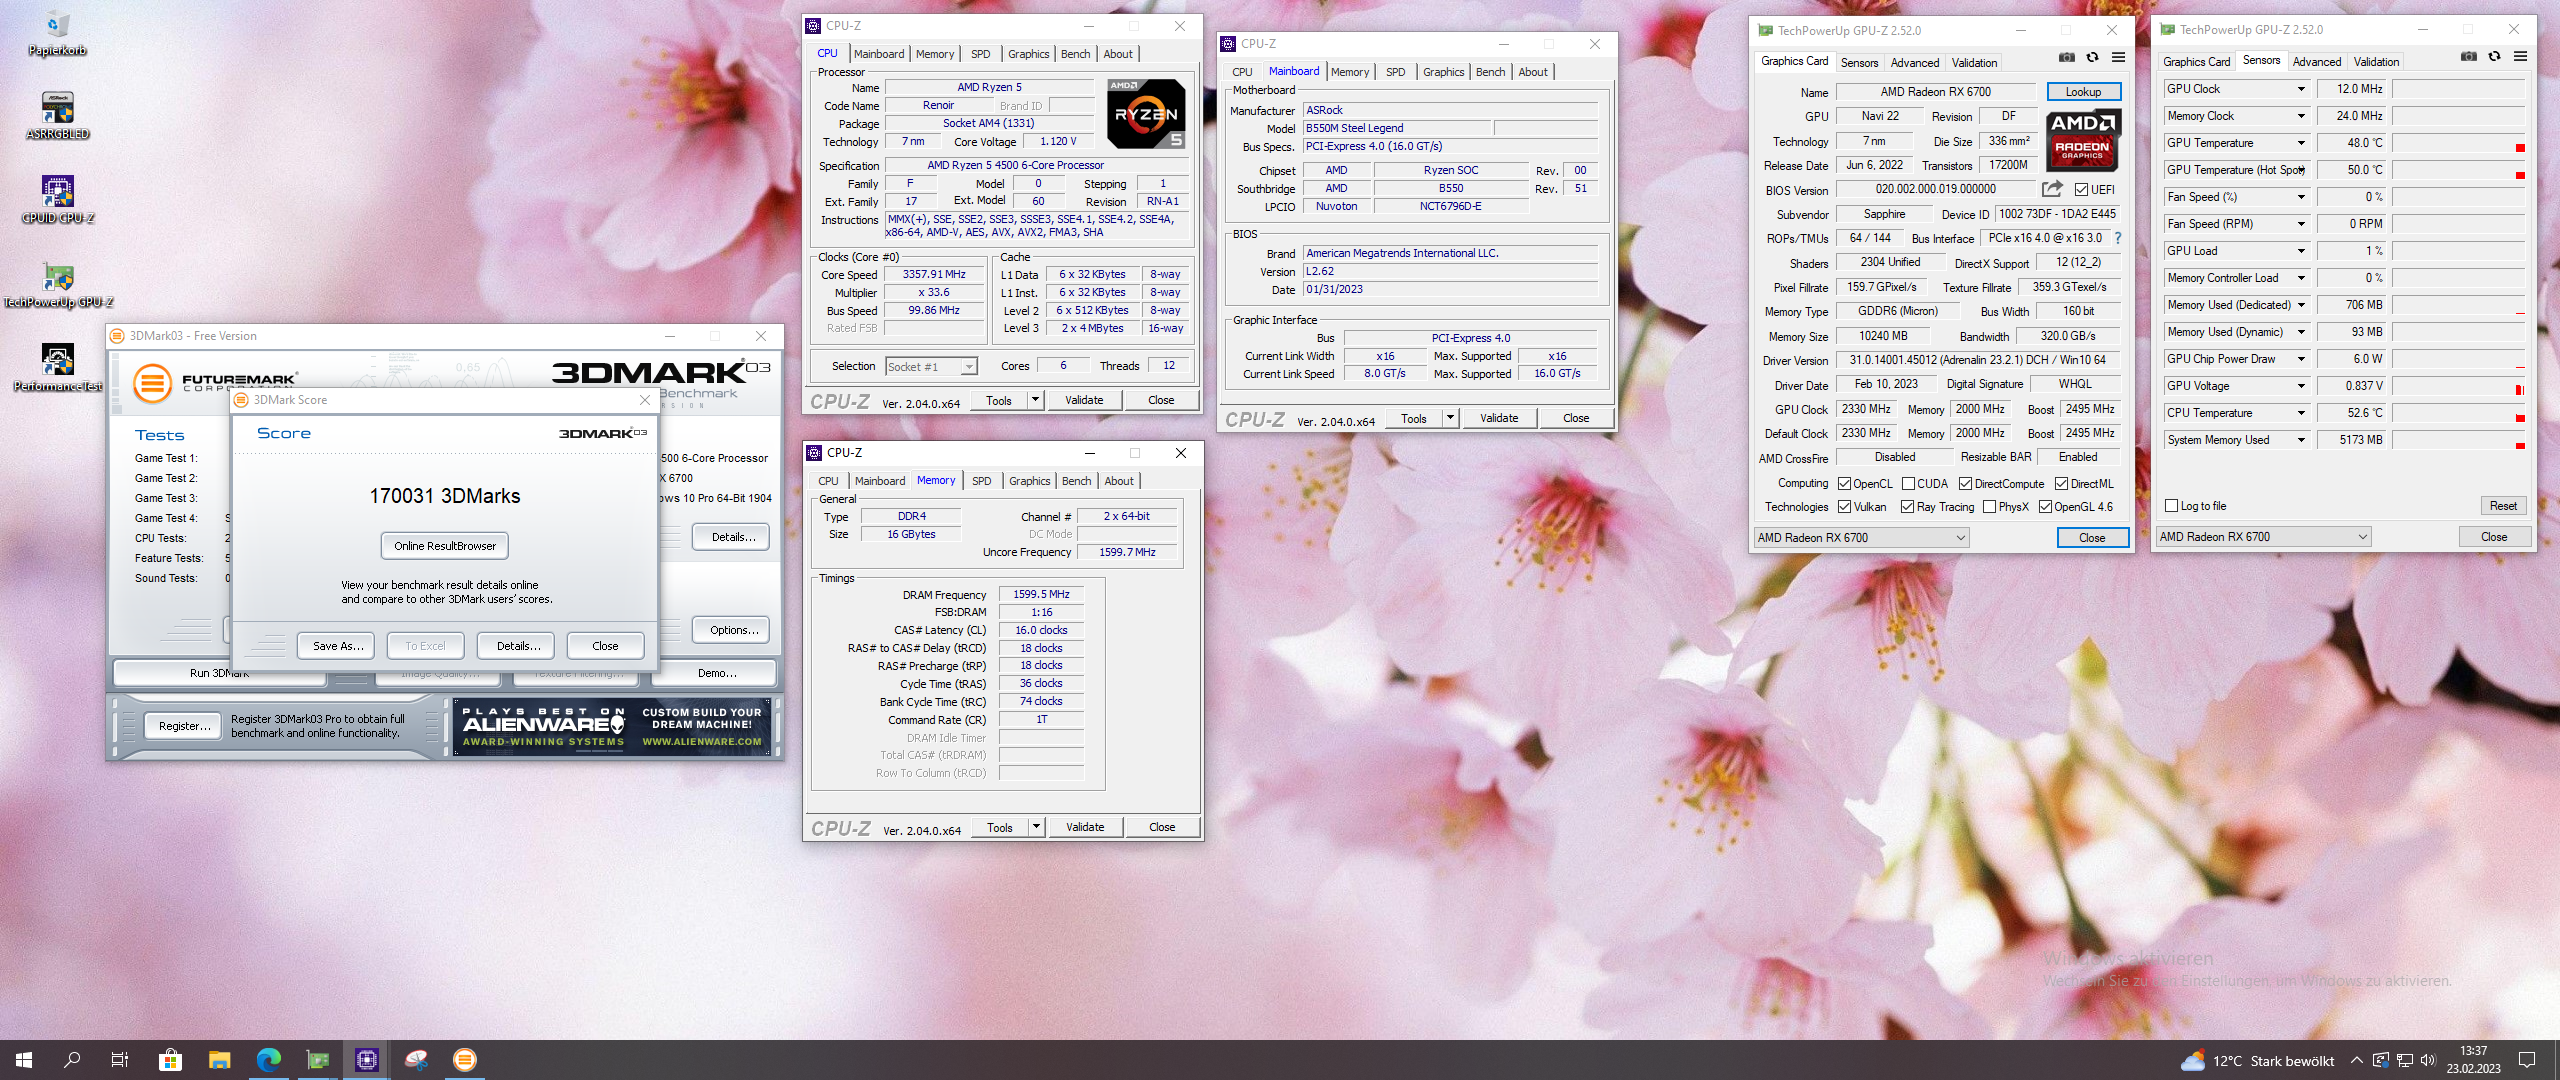Click the Reset button in GPU-Z Sensors
2560x1080 pixels.
tap(2503, 506)
